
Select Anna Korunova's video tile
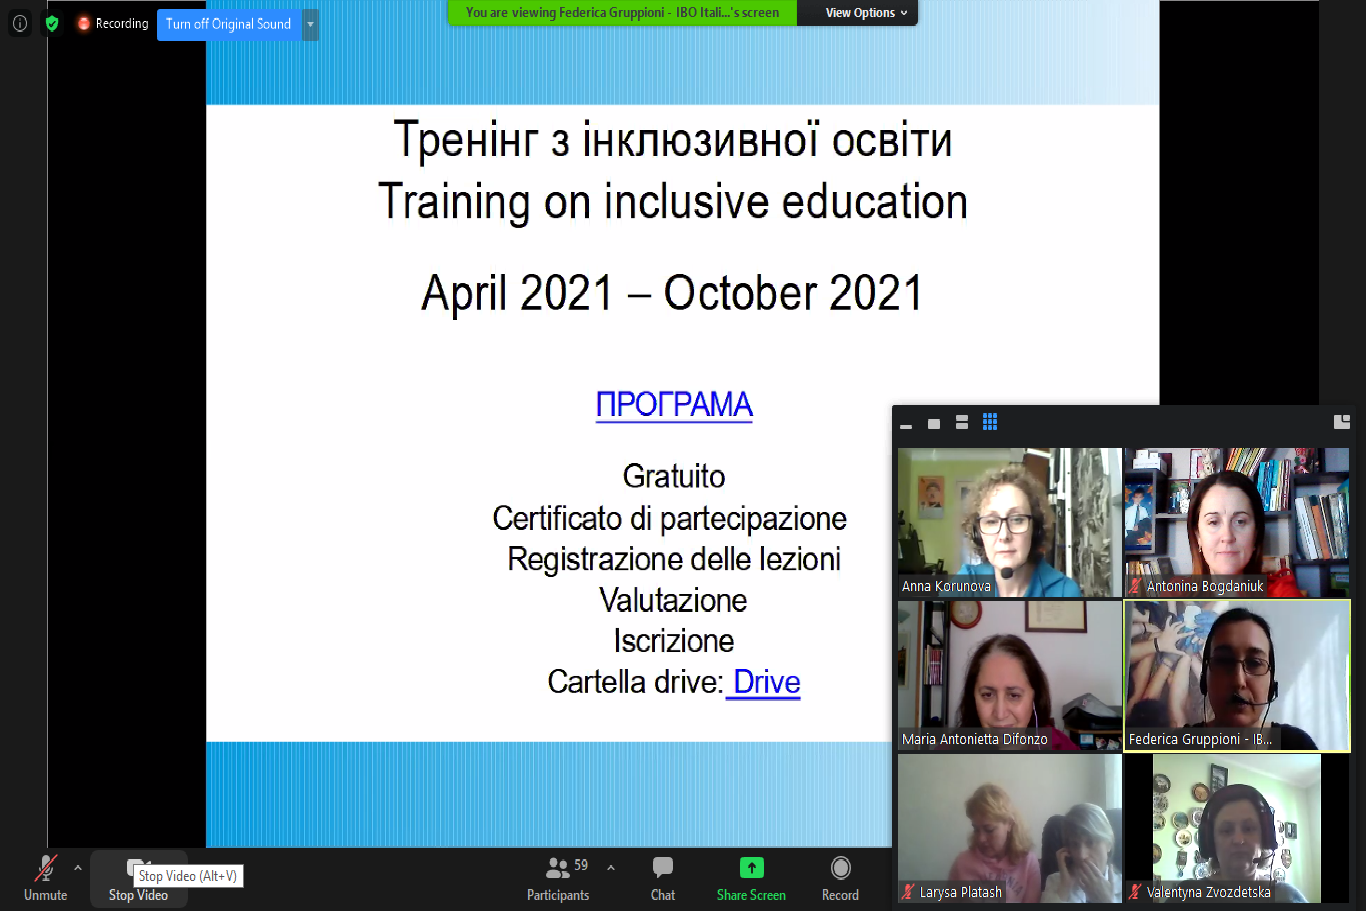[x=1010, y=522]
